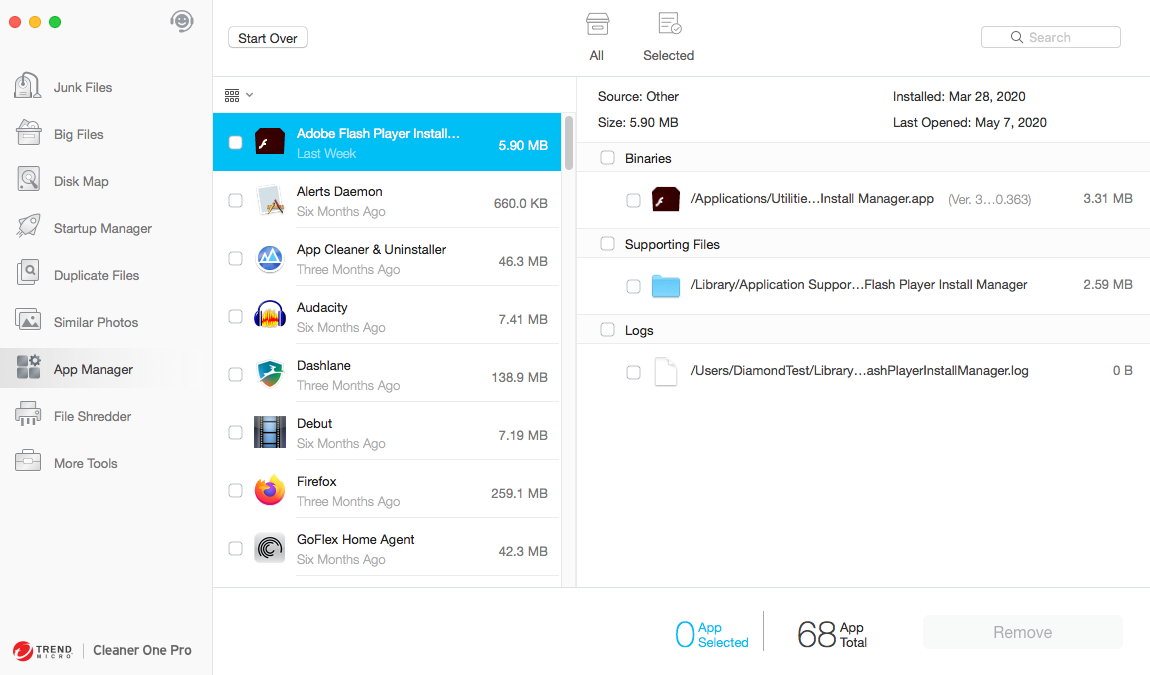Click the Start Over button
Viewport: 1150px width, 675px height.
click(268, 38)
